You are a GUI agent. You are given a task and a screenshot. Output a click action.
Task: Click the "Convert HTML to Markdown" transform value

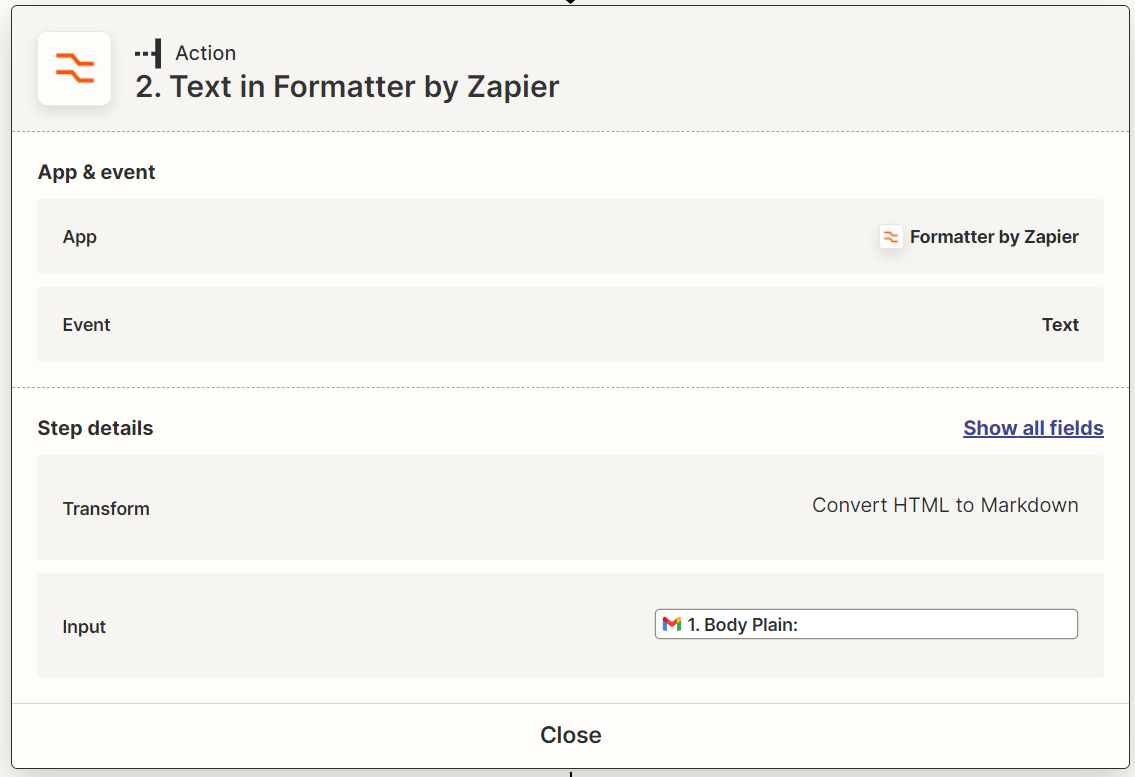pos(944,505)
